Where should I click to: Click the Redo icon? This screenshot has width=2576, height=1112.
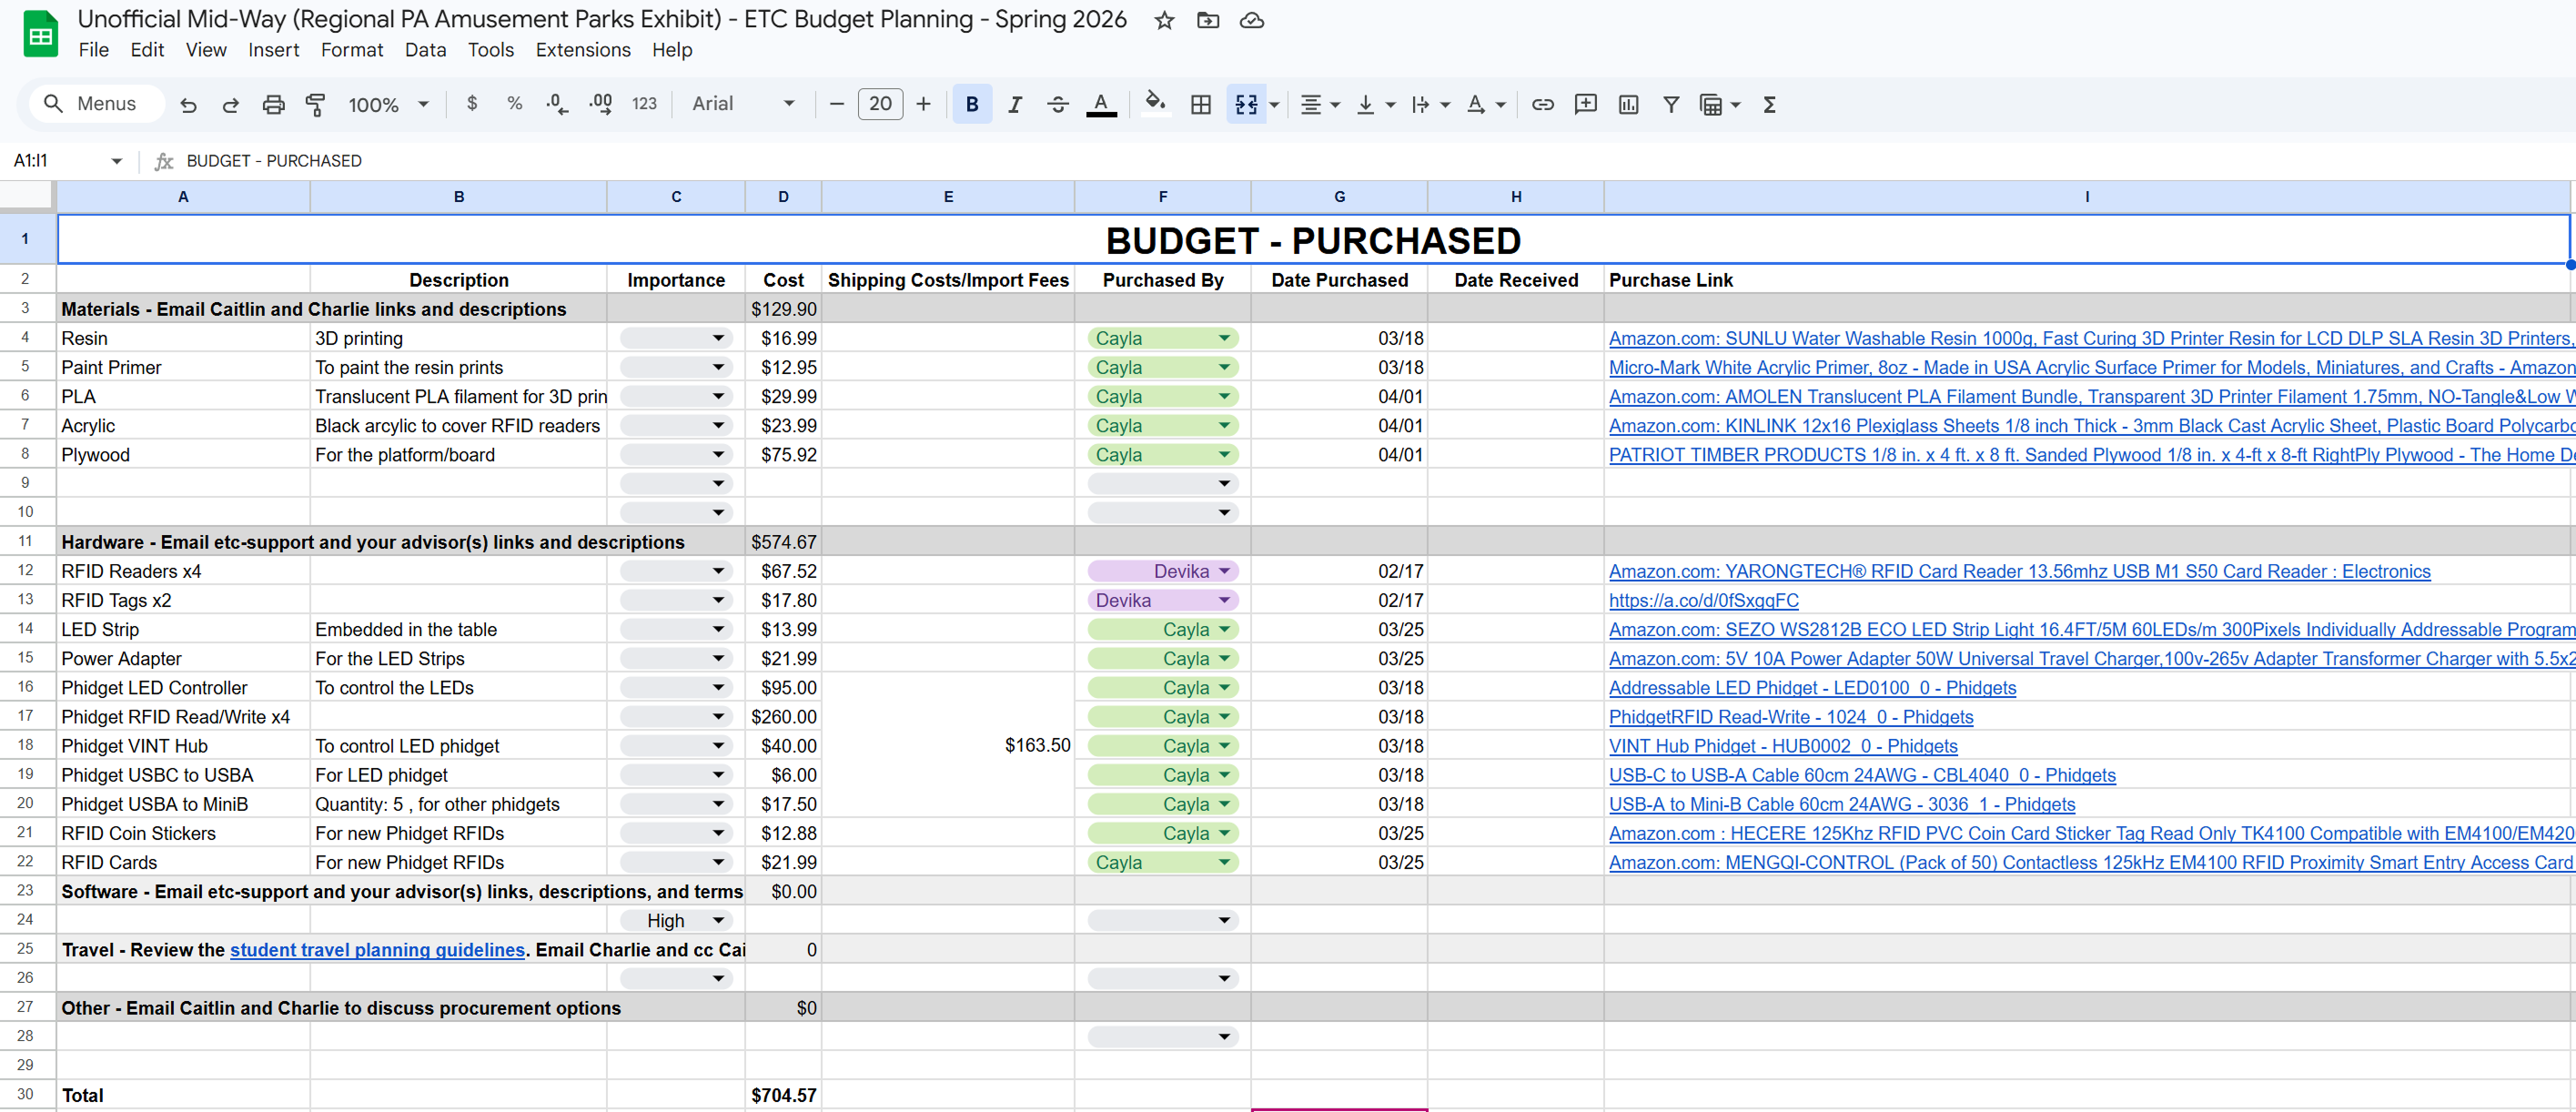230,104
